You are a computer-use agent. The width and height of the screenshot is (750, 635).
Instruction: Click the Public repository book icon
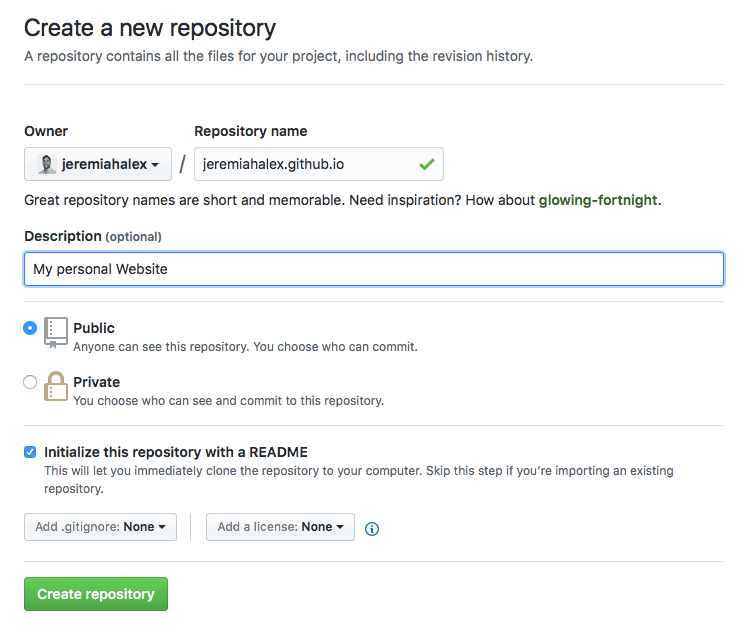[x=56, y=333]
